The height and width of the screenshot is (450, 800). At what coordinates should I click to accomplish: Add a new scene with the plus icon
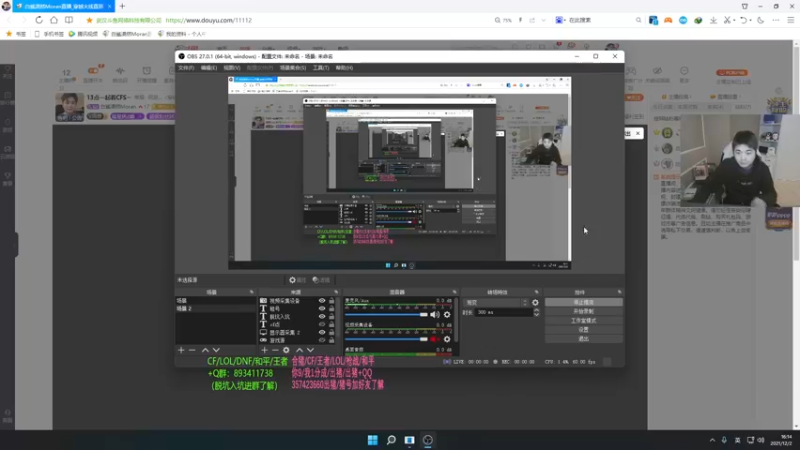tap(181, 350)
